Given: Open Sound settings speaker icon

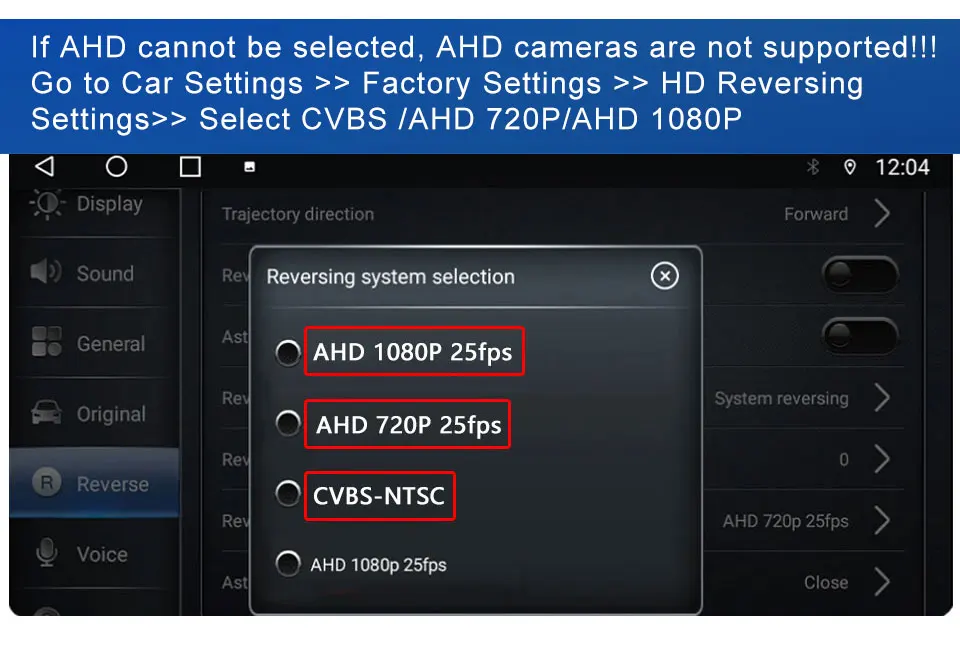Looking at the screenshot, I should 46,271.
